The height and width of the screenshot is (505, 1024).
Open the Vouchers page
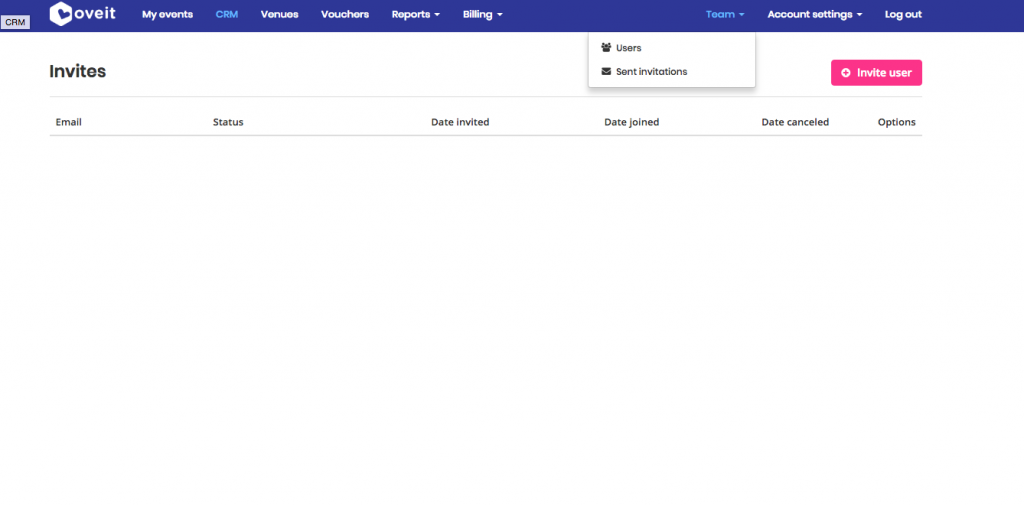click(345, 14)
